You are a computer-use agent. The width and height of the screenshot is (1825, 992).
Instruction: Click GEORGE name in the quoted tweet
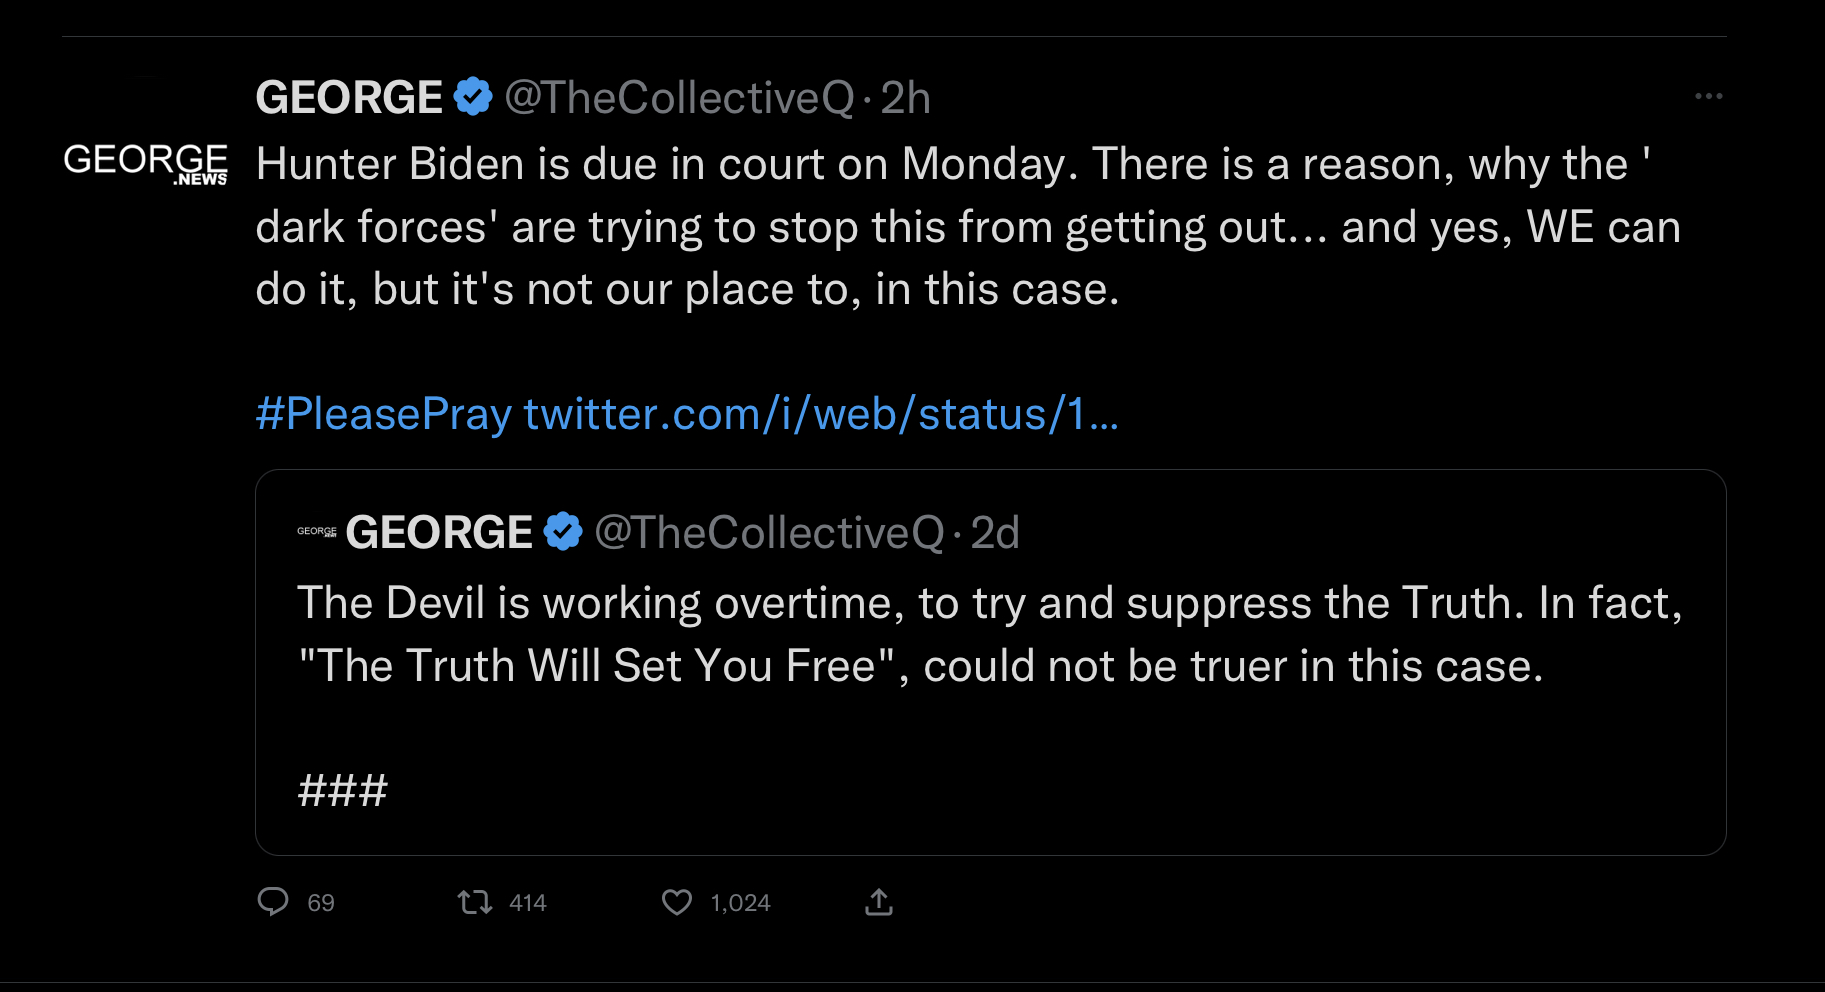(439, 532)
